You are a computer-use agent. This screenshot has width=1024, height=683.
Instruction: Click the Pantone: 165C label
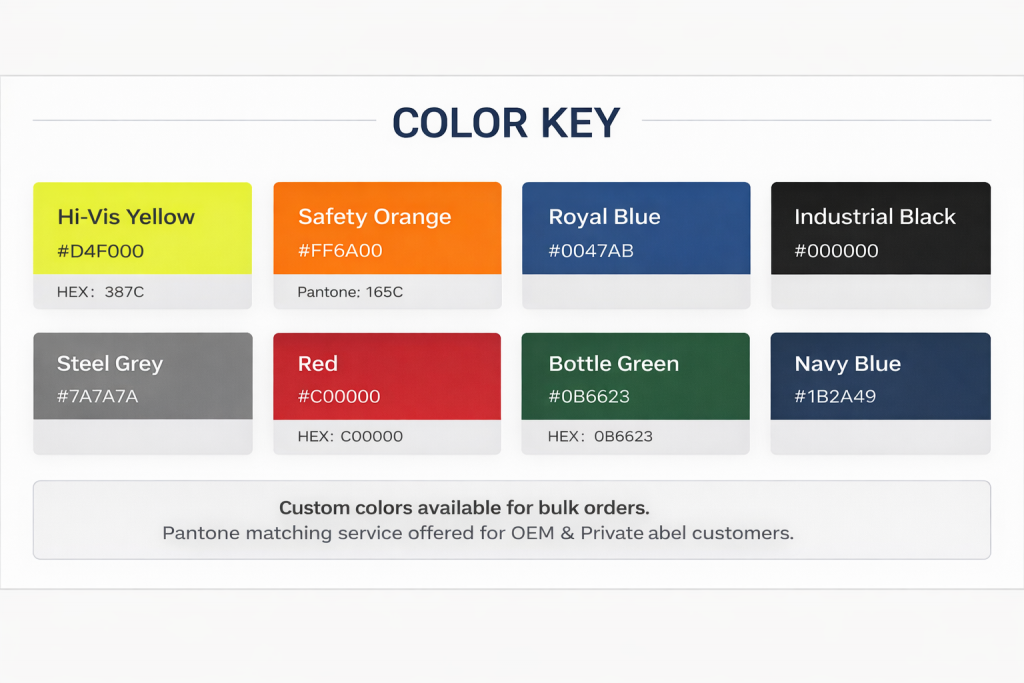click(x=350, y=292)
